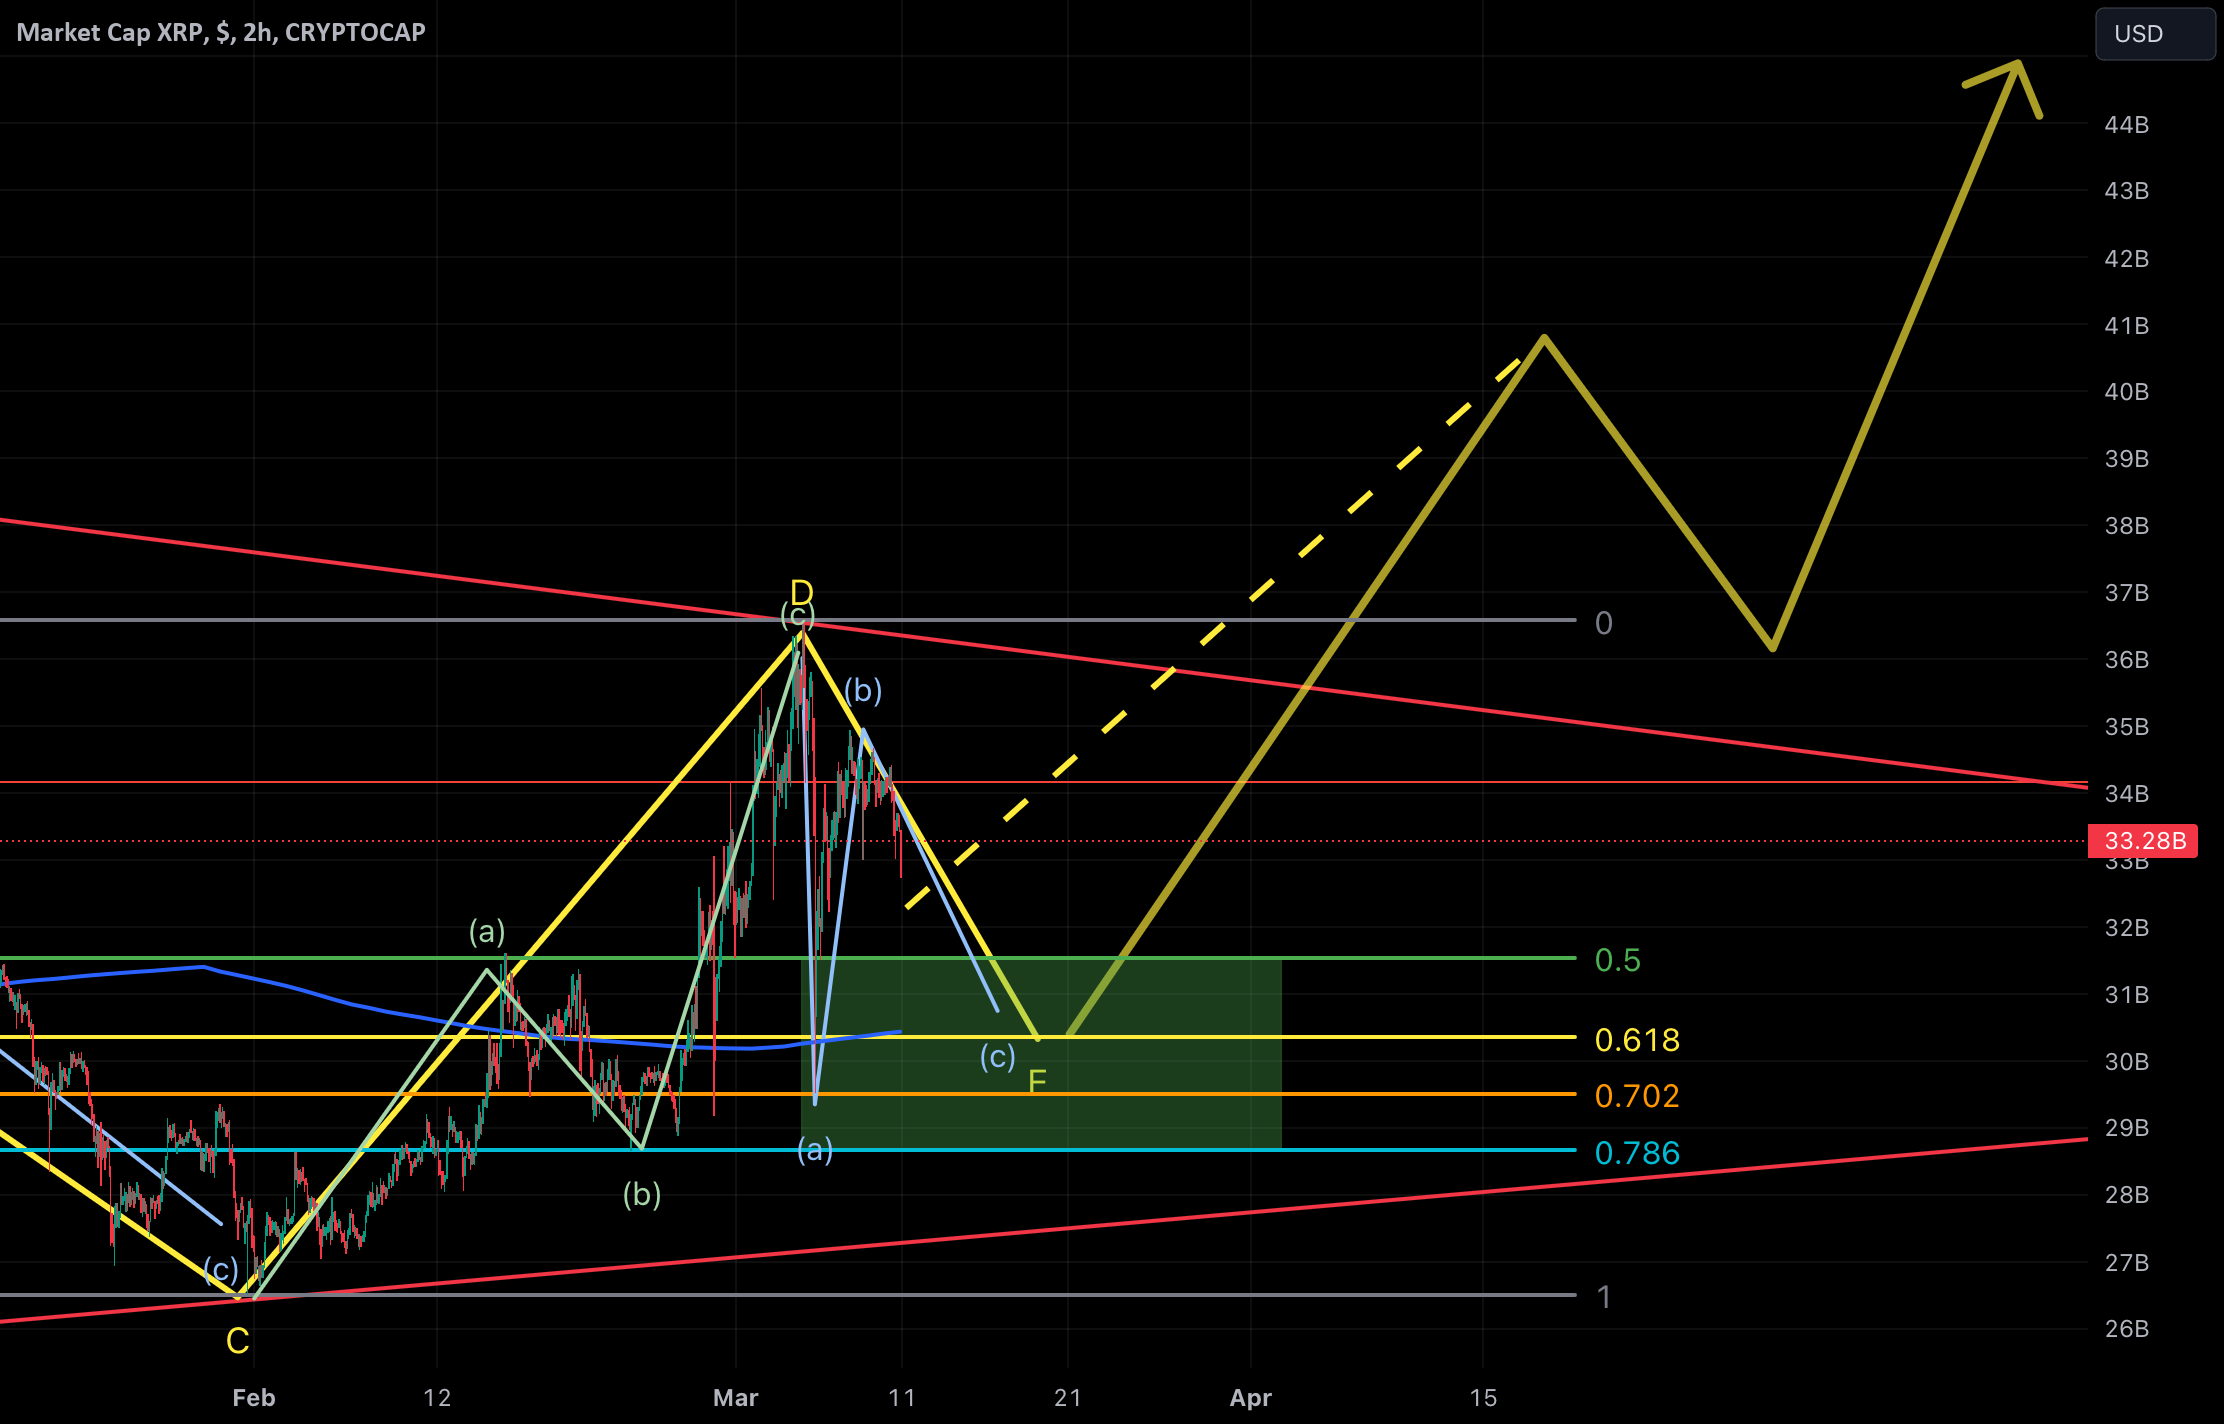
Task: Click the 0.702 orange Fibonacci label
Action: (1637, 1096)
